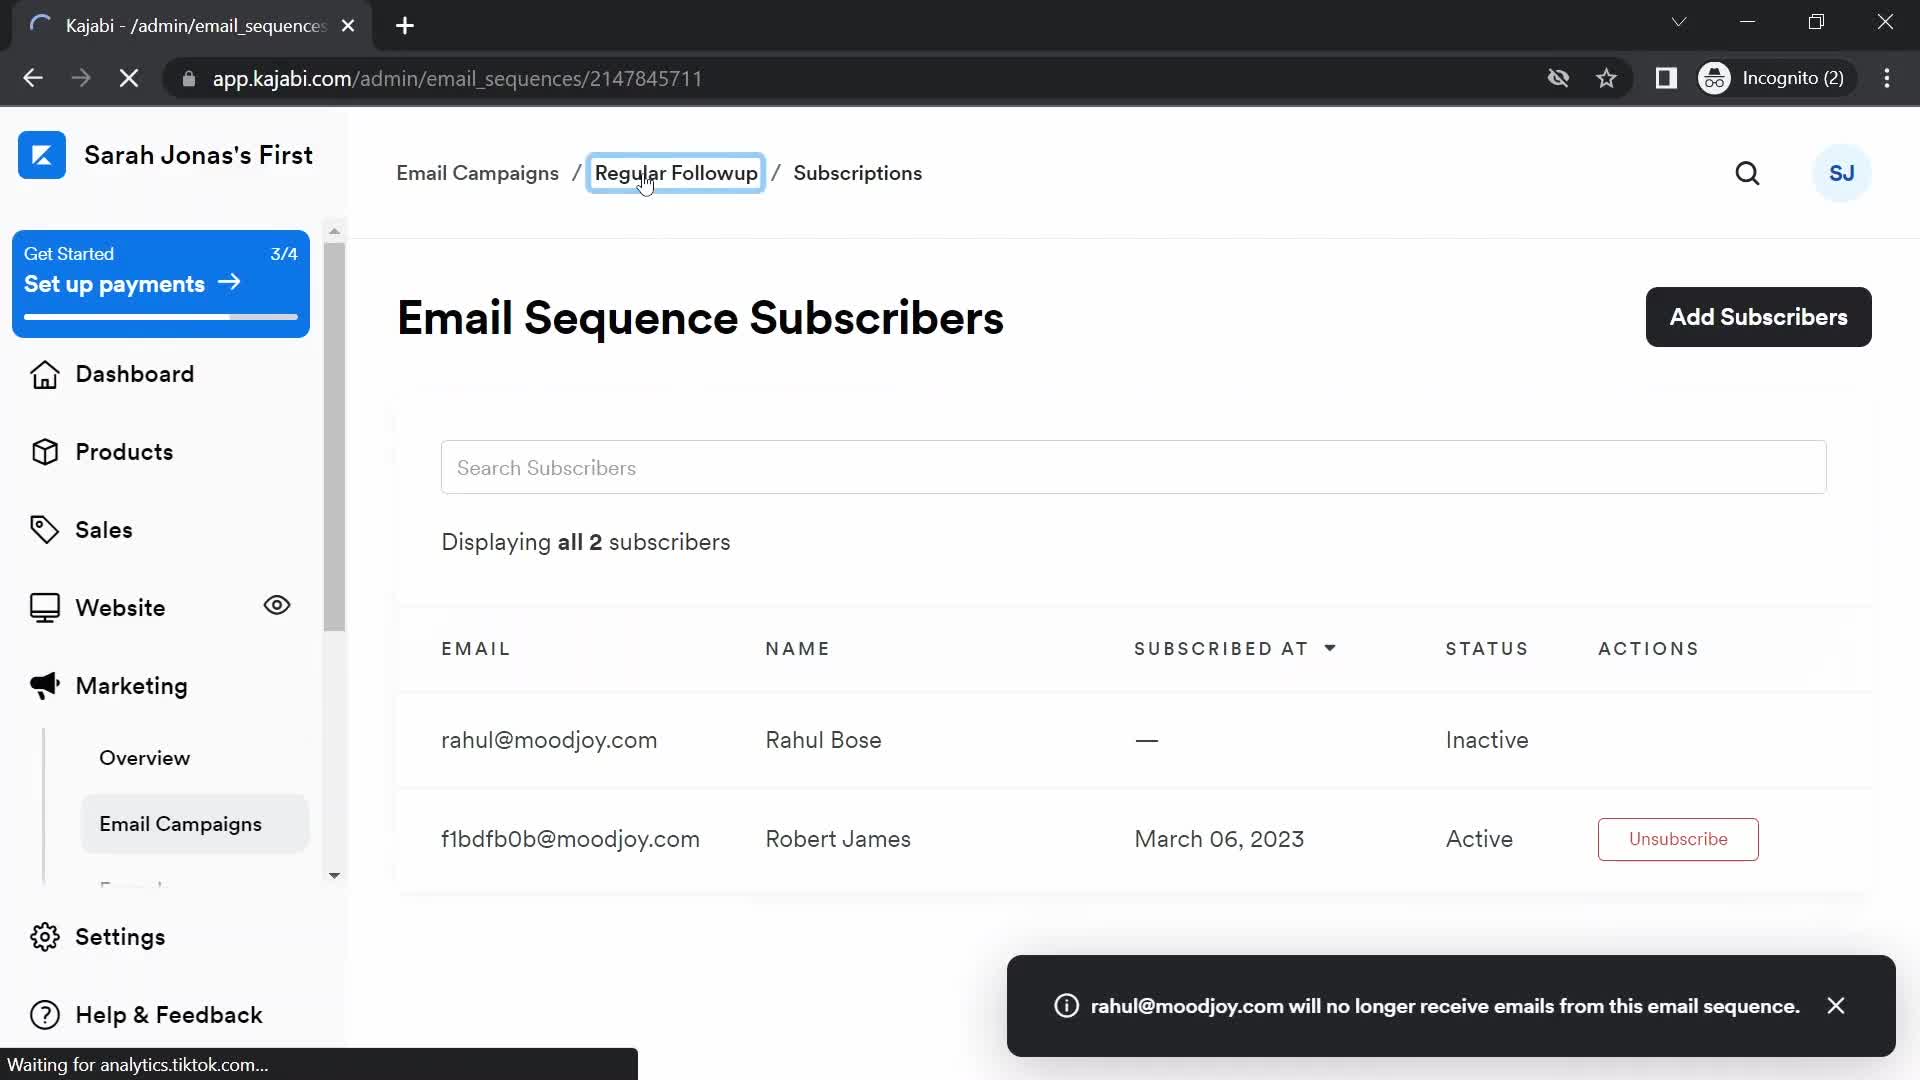Image resolution: width=1920 pixels, height=1080 pixels.
Task: Click the Sales icon in sidebar
Action: tap(45, 529)
